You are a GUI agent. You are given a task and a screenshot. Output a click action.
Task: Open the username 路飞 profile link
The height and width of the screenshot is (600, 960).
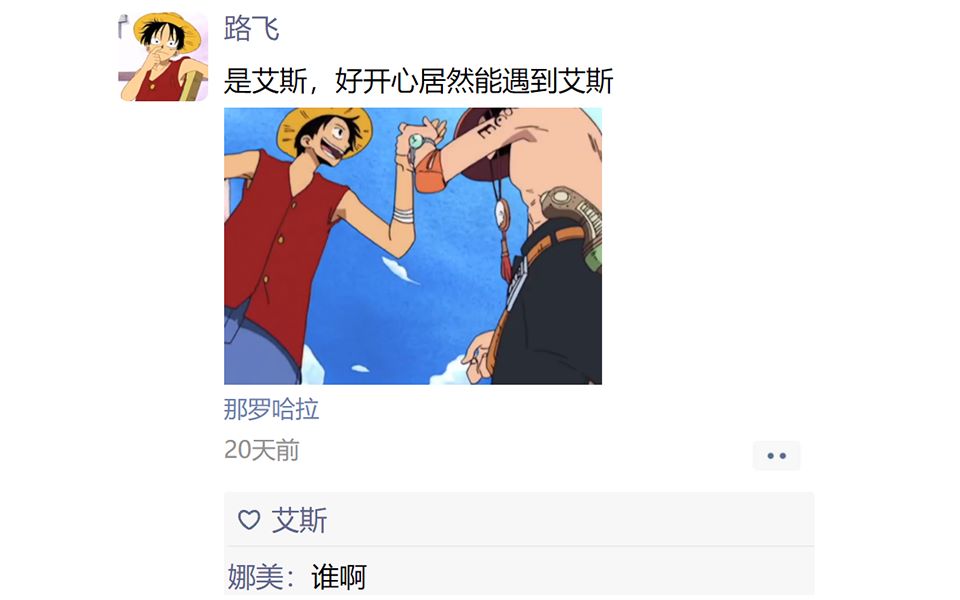click(x=252, y=29)
